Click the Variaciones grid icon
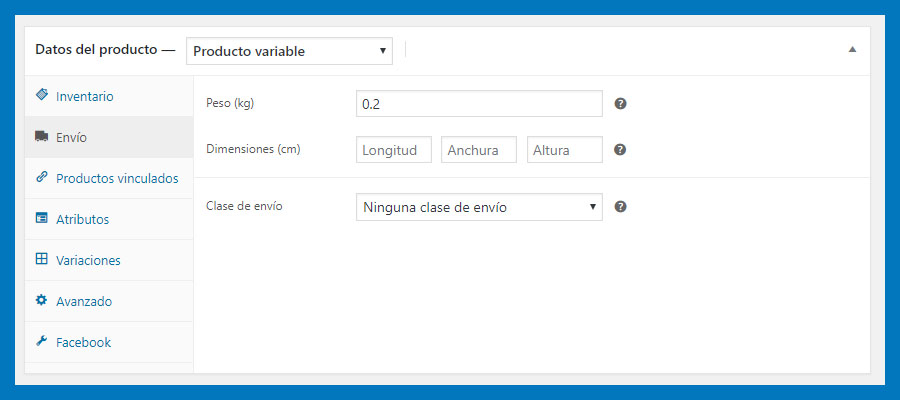This screenshot has width=900, height=400. pyautogui.click(x=41, y=259)
